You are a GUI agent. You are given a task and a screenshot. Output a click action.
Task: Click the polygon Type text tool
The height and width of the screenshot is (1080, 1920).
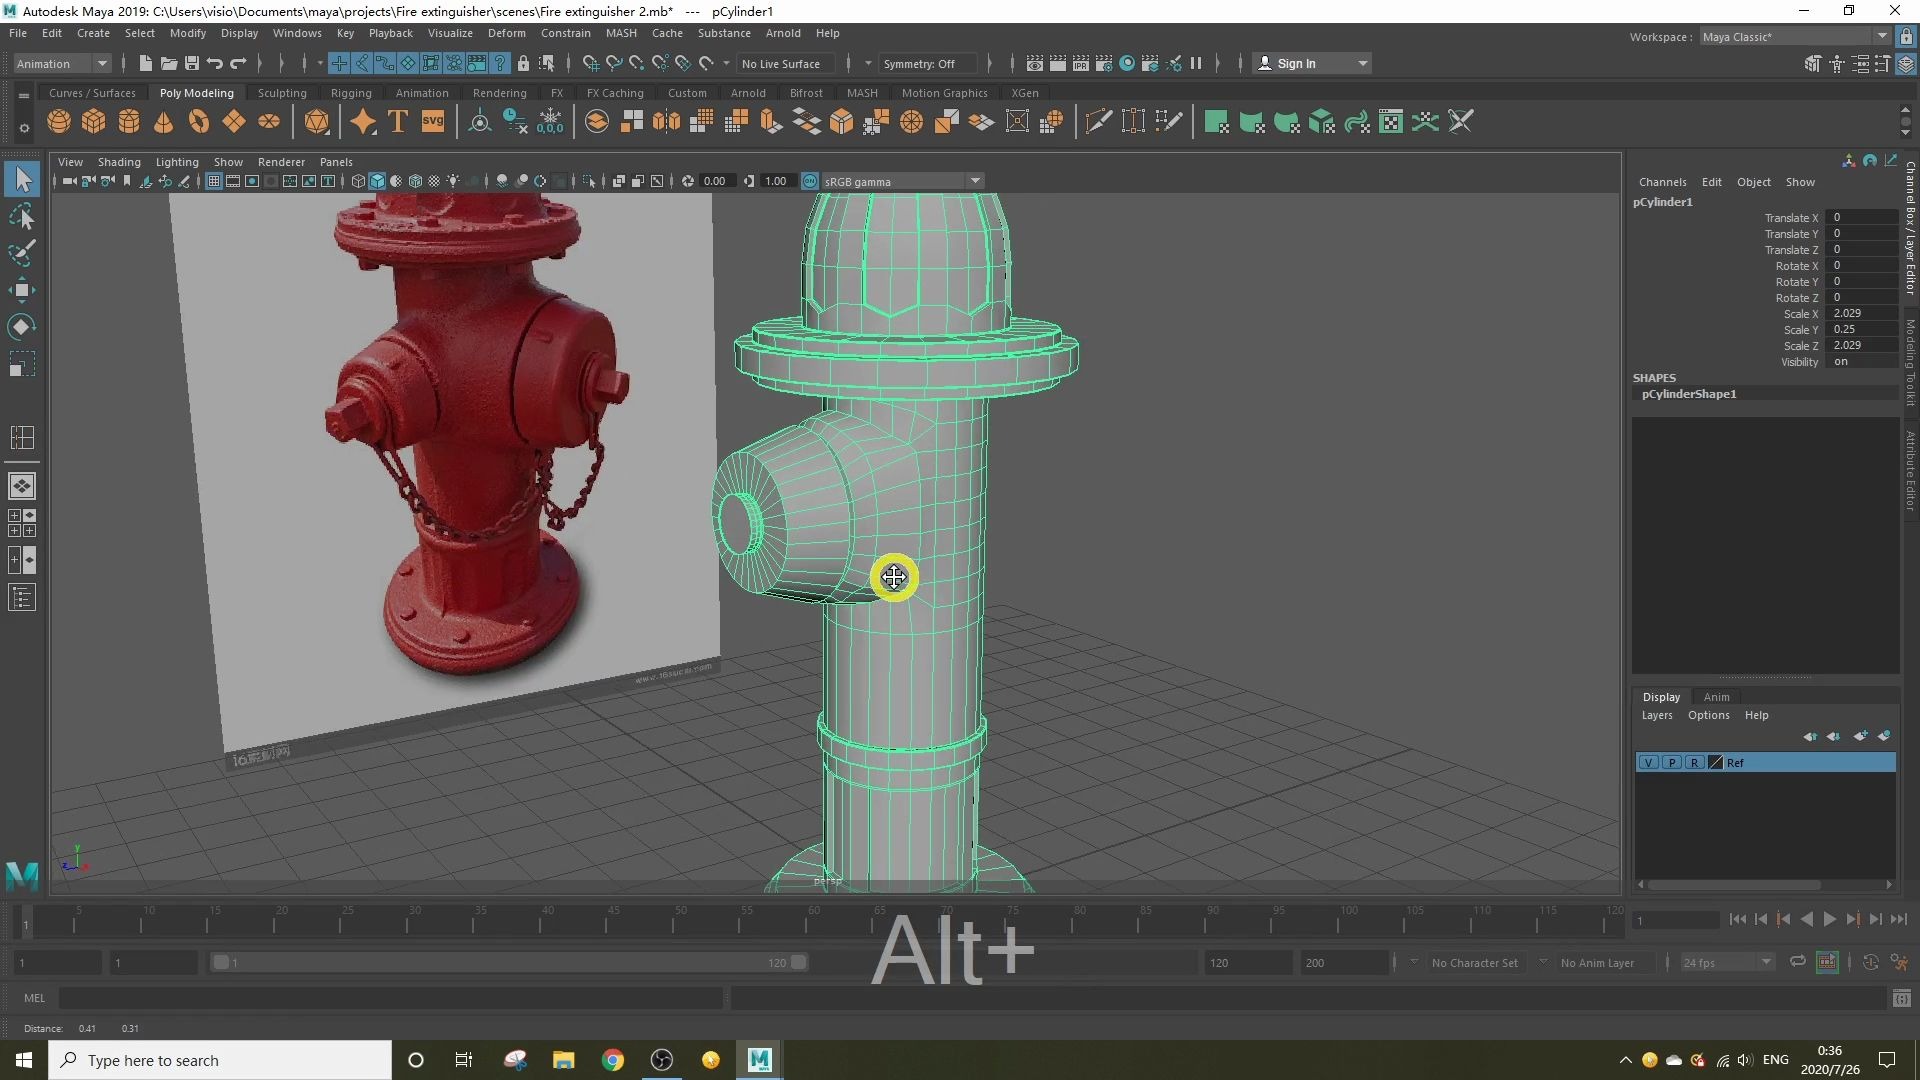pos(398,122)
